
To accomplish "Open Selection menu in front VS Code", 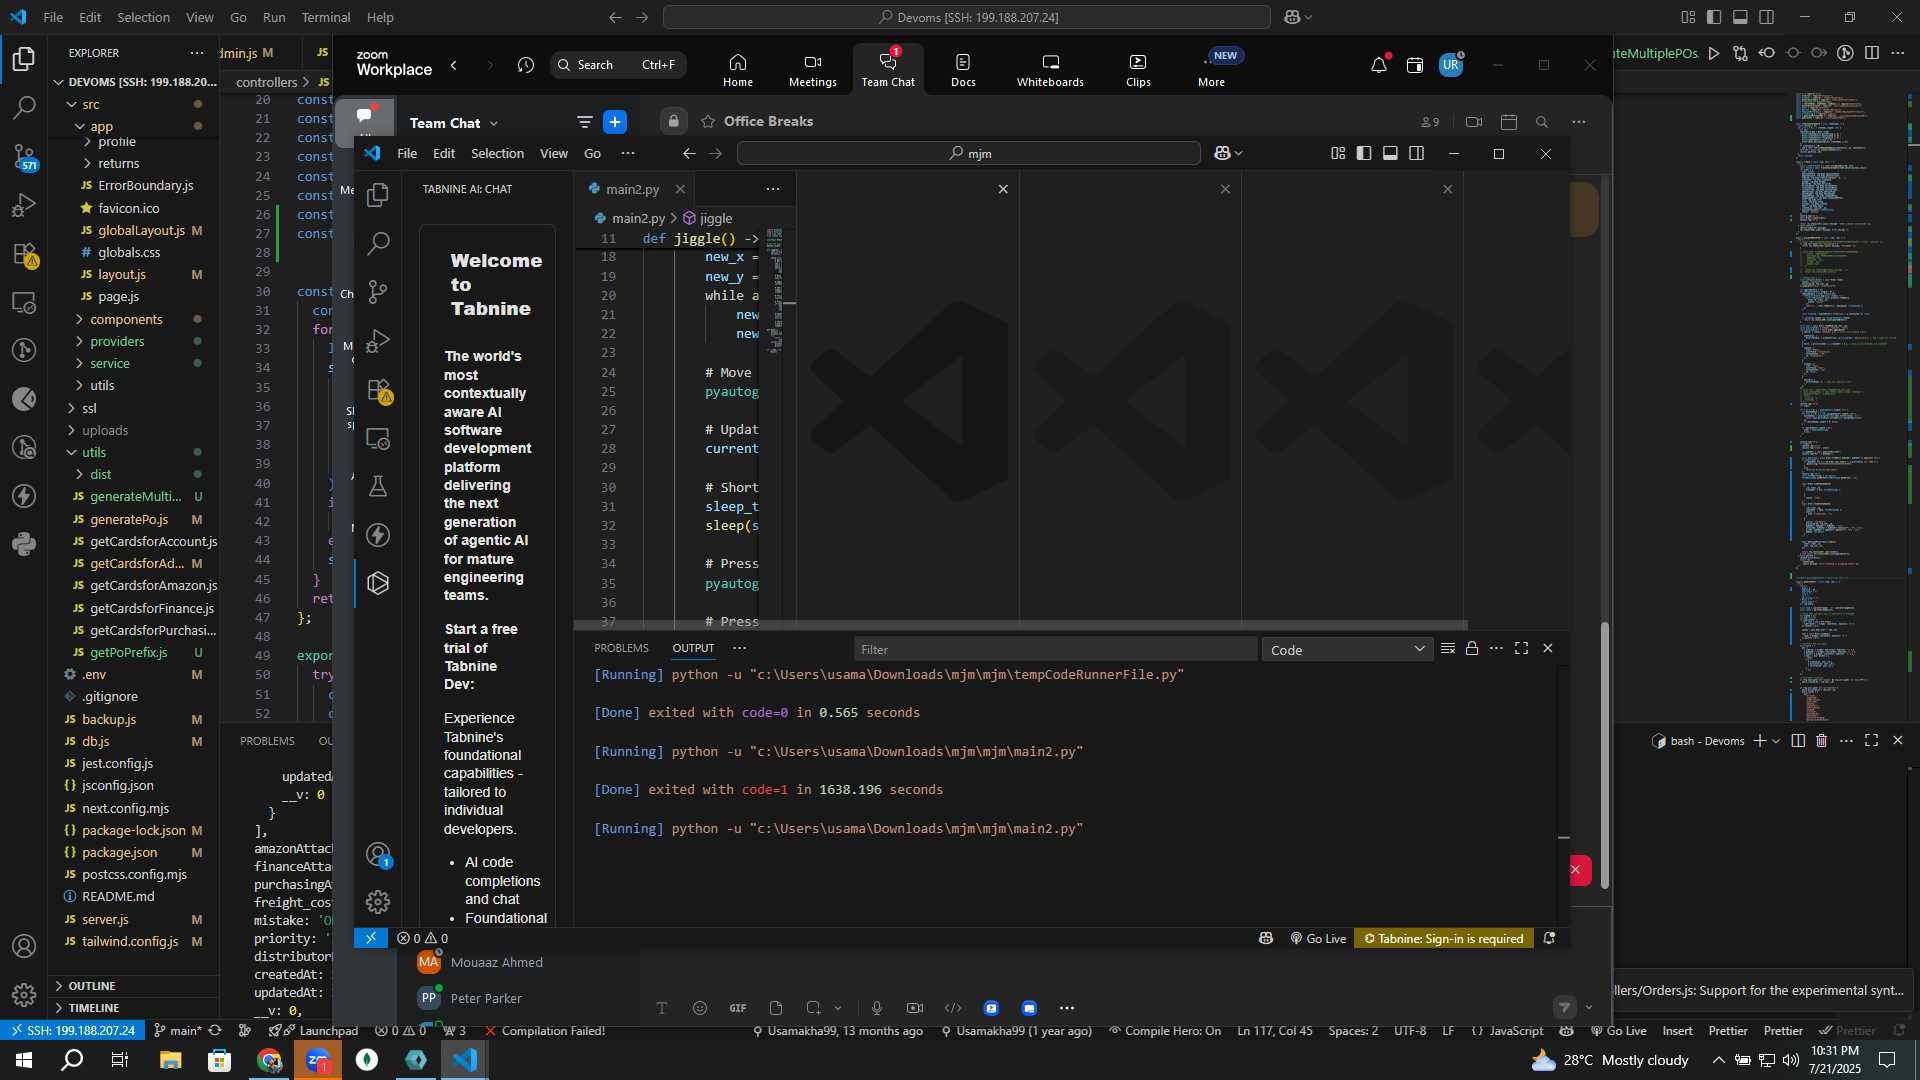I will 497,153.
